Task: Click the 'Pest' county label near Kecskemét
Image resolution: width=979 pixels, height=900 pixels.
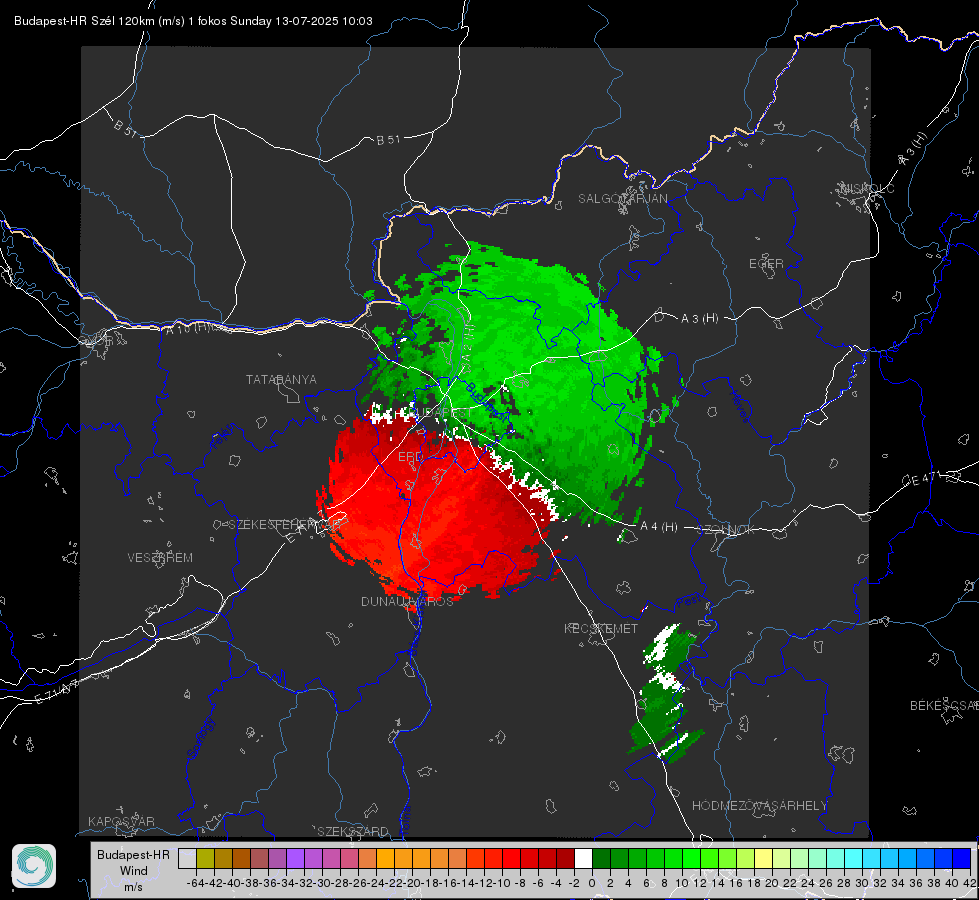Action: (x=688, y=603)
